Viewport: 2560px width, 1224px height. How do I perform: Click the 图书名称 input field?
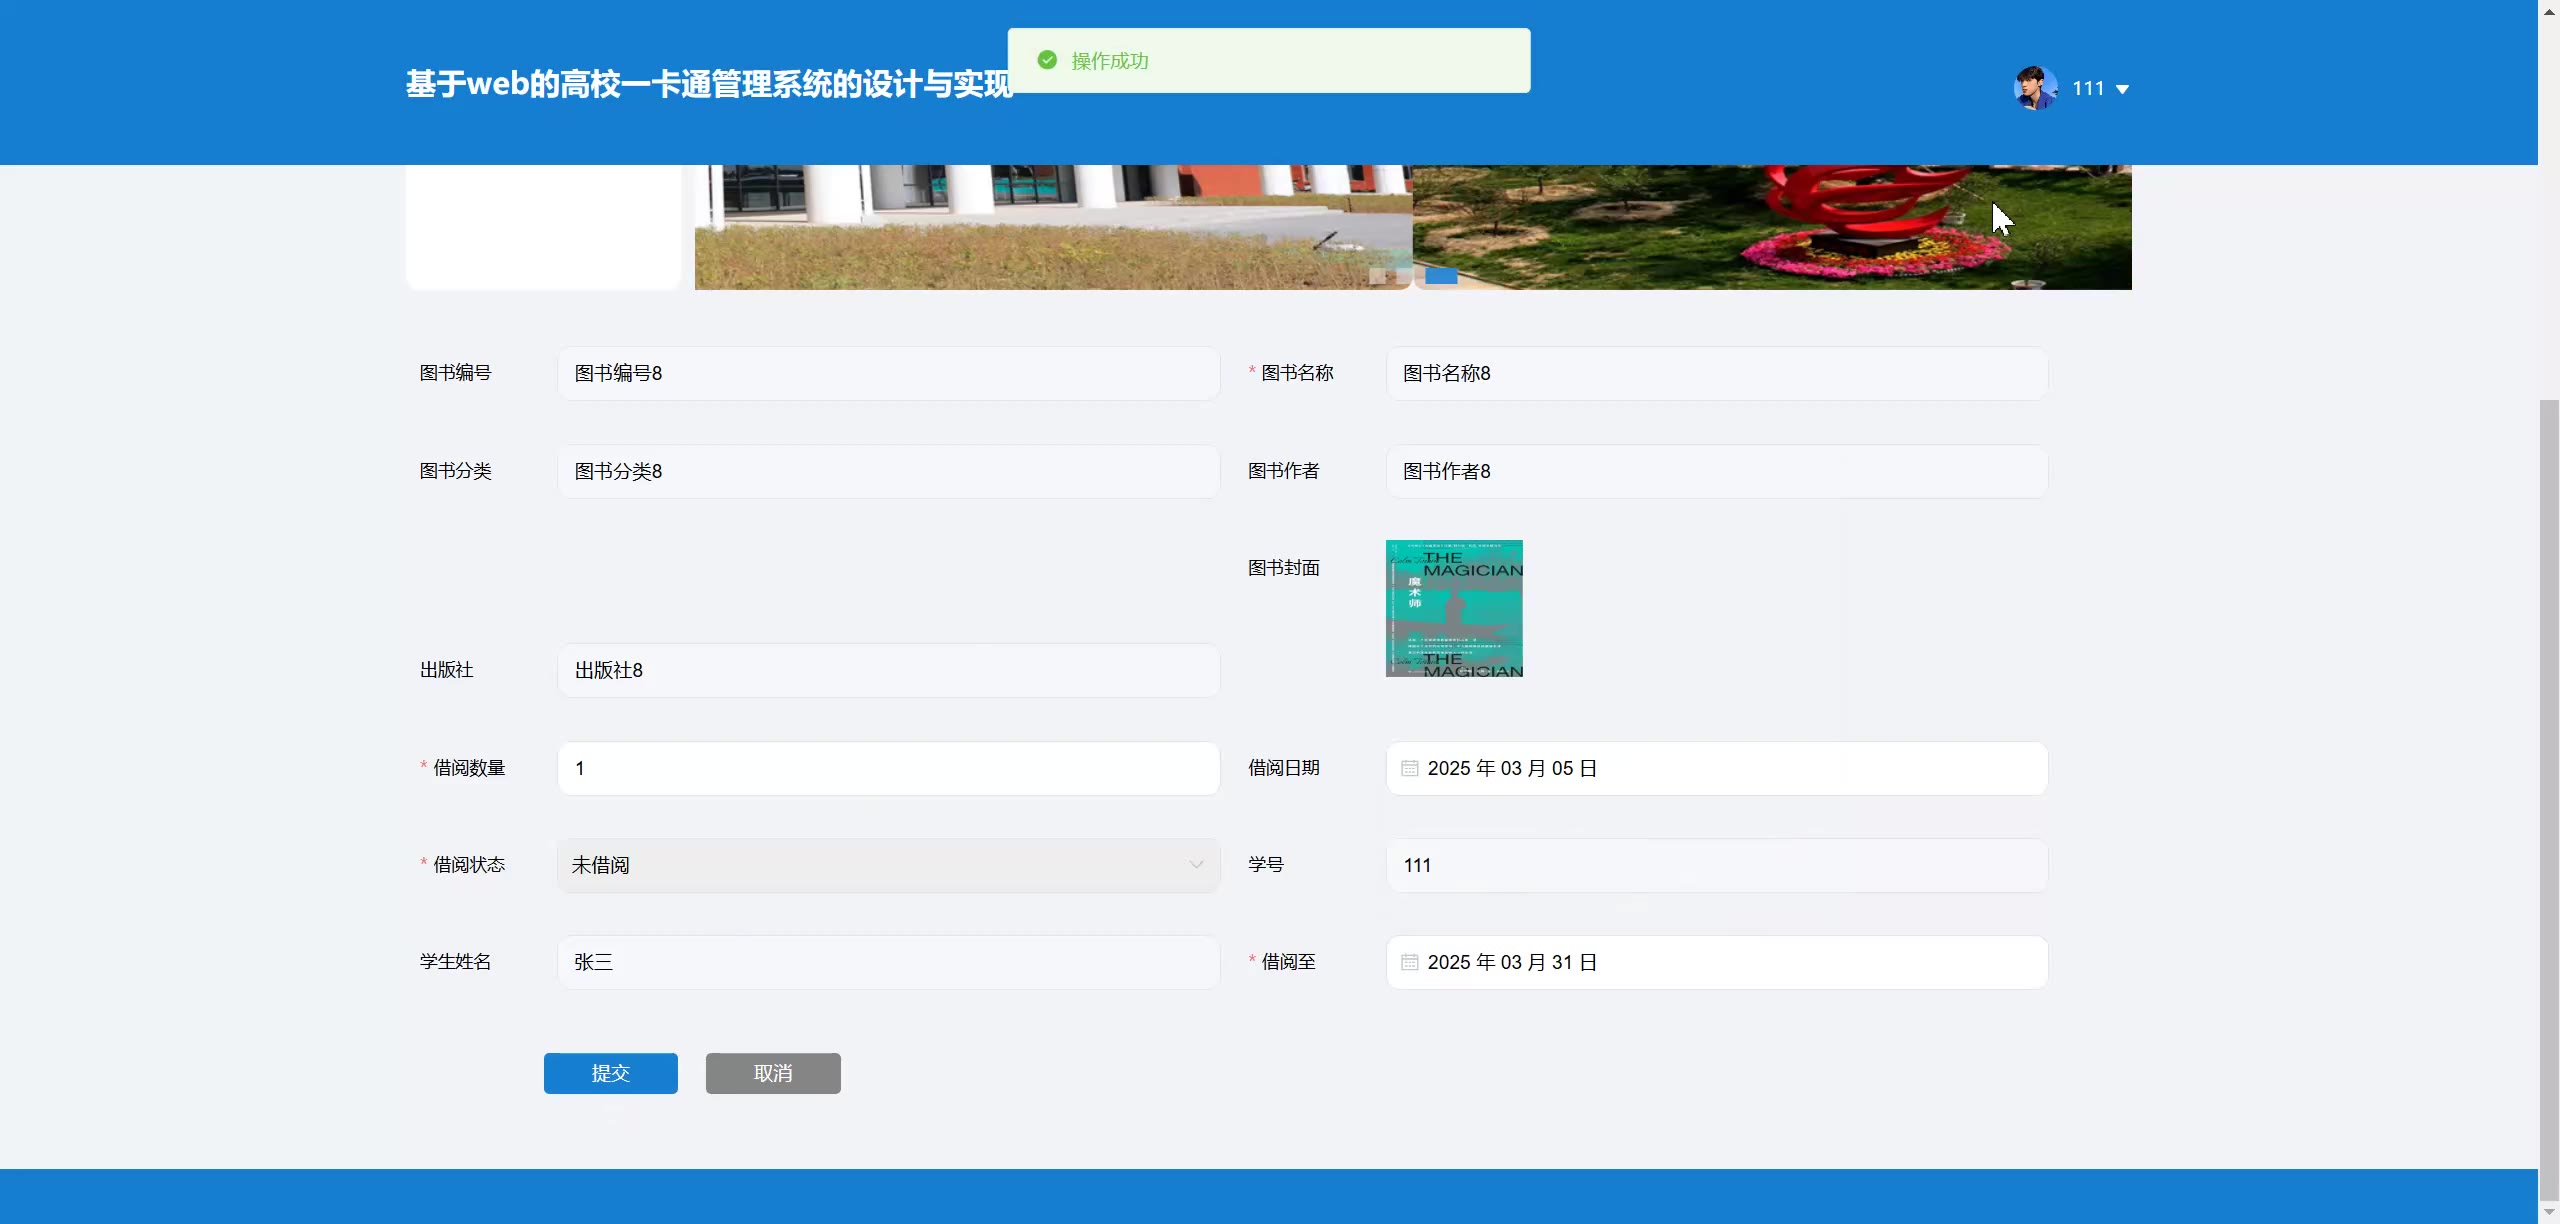click(1716, 373)
